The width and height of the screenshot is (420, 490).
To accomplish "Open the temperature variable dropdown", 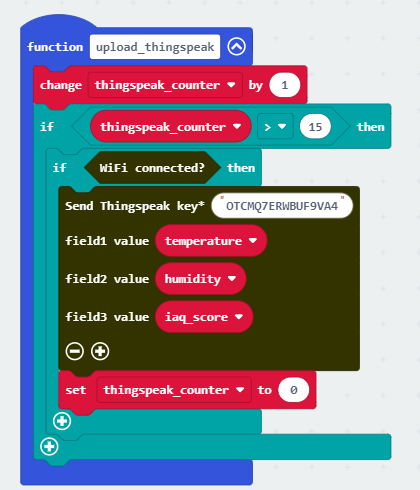I will [211, 241].
